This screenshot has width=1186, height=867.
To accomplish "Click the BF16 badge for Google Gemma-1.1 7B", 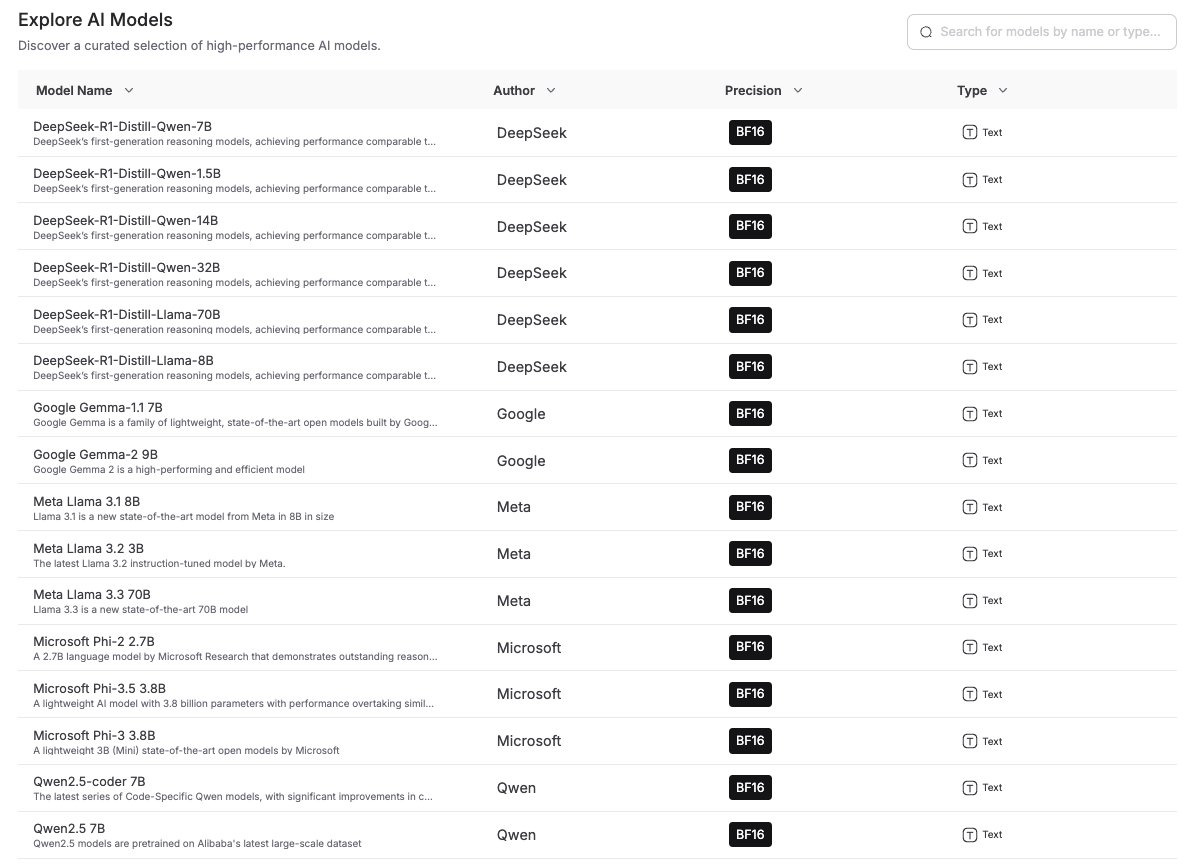I will [750, 414].
